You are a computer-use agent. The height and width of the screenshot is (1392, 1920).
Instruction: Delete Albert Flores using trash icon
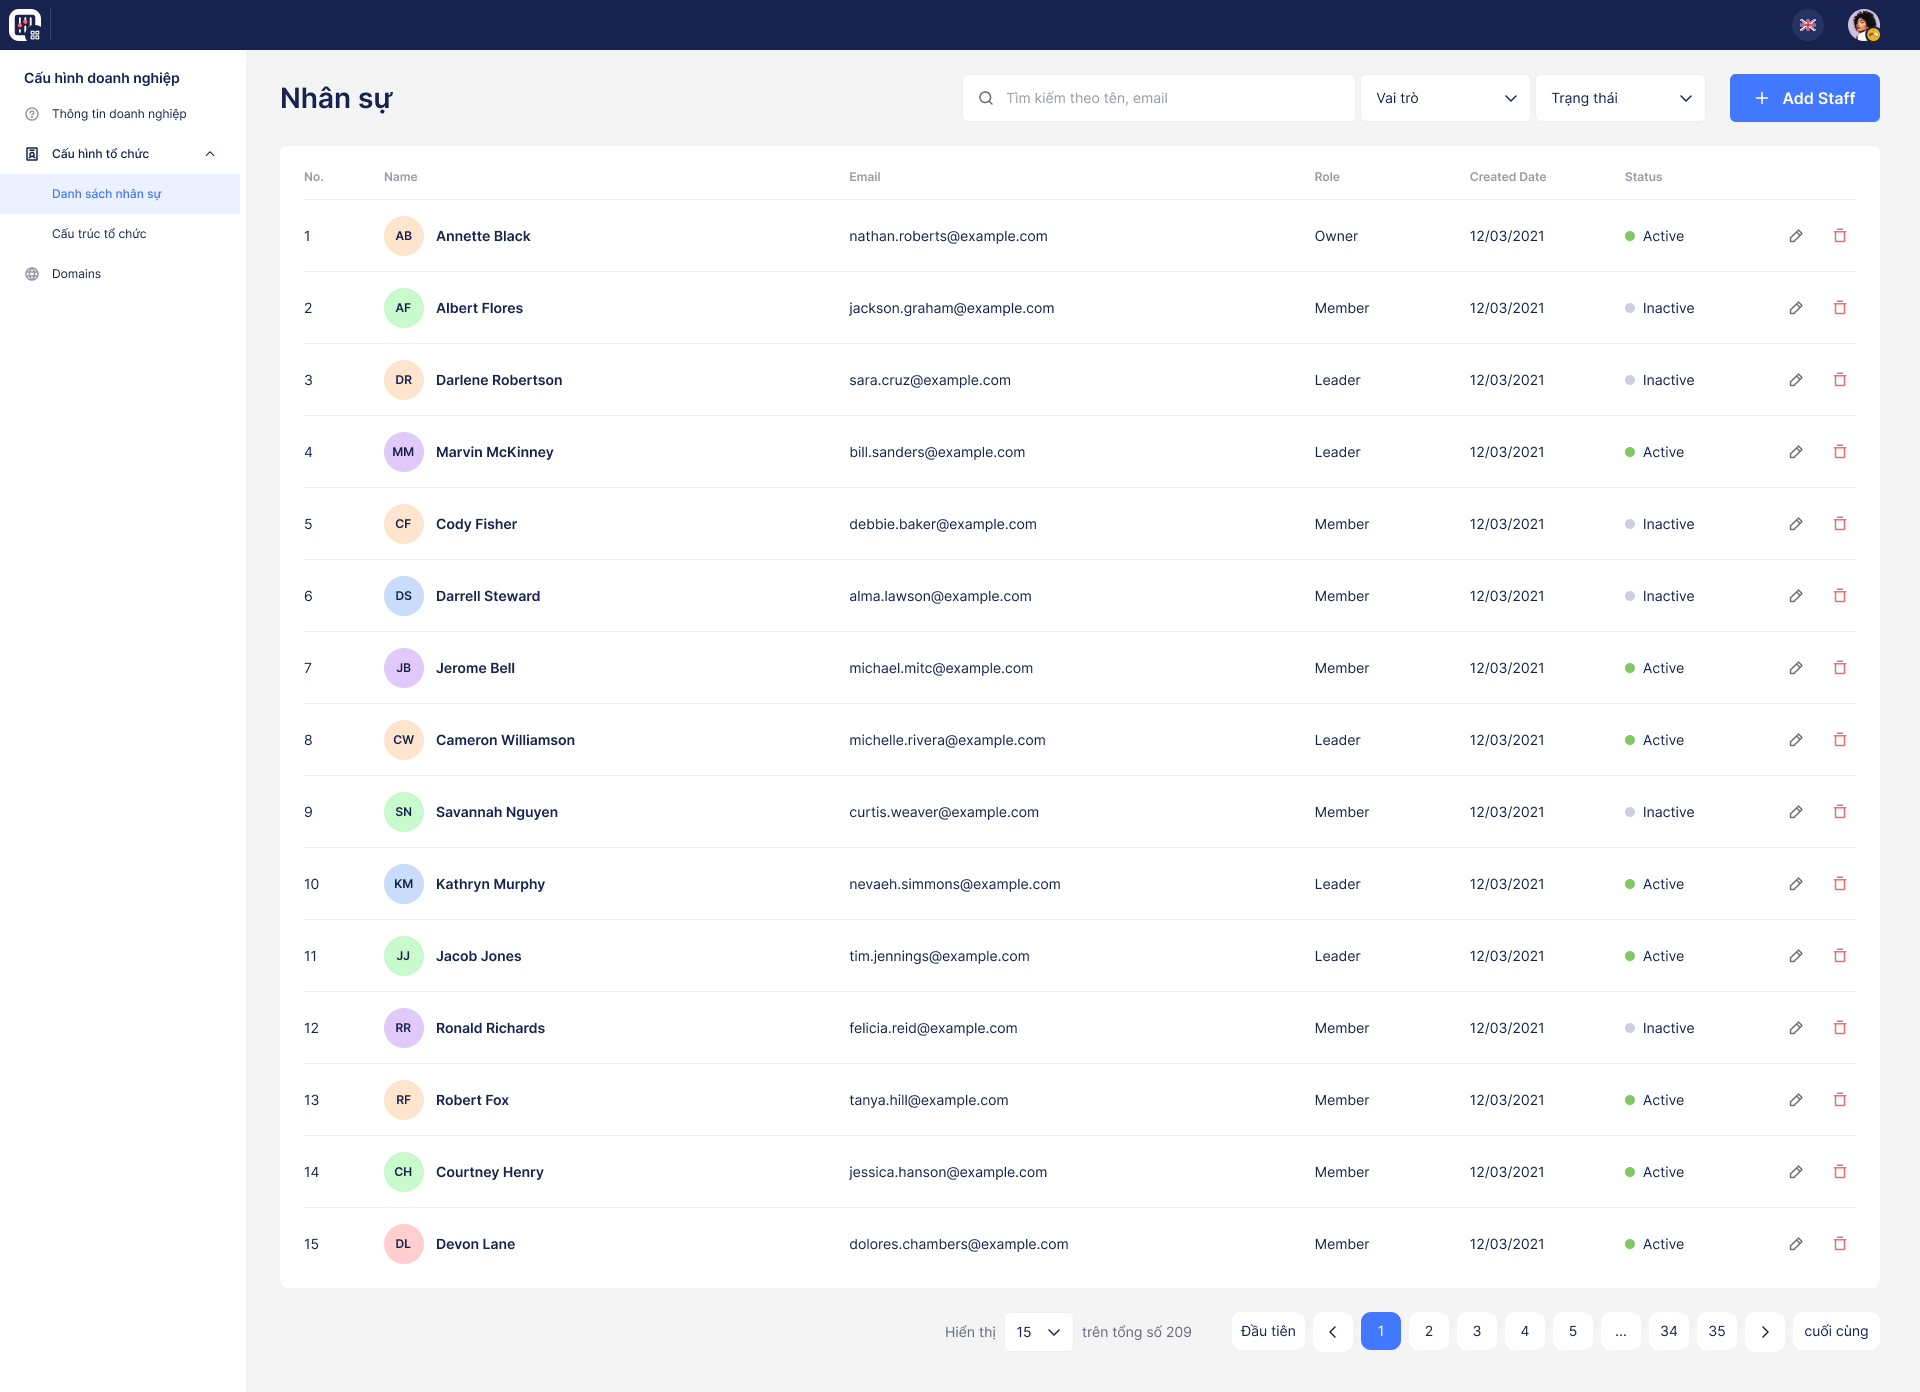1840,308
